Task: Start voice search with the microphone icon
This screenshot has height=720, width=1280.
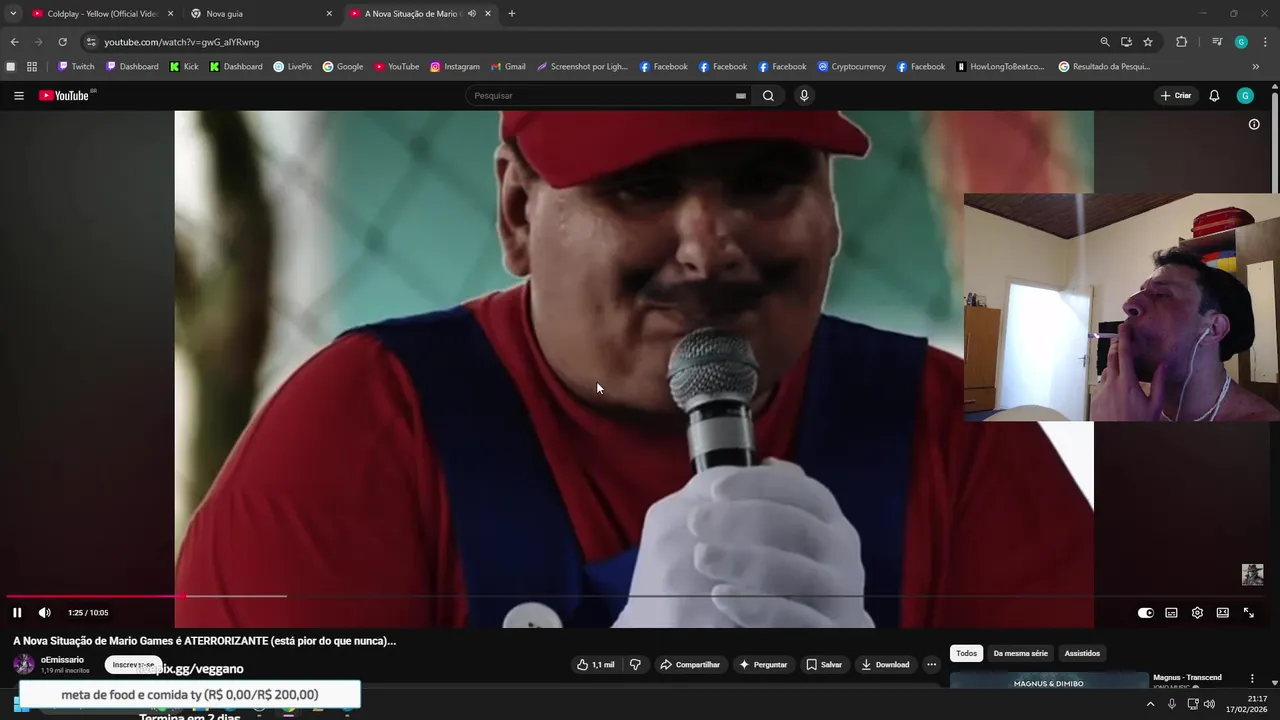Action: click(804, 96)
